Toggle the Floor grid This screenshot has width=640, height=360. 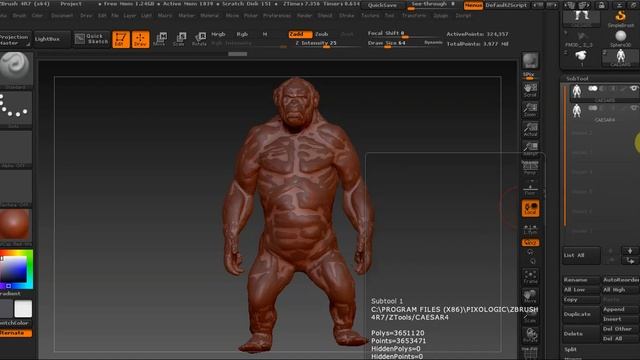tap(530, 189)
